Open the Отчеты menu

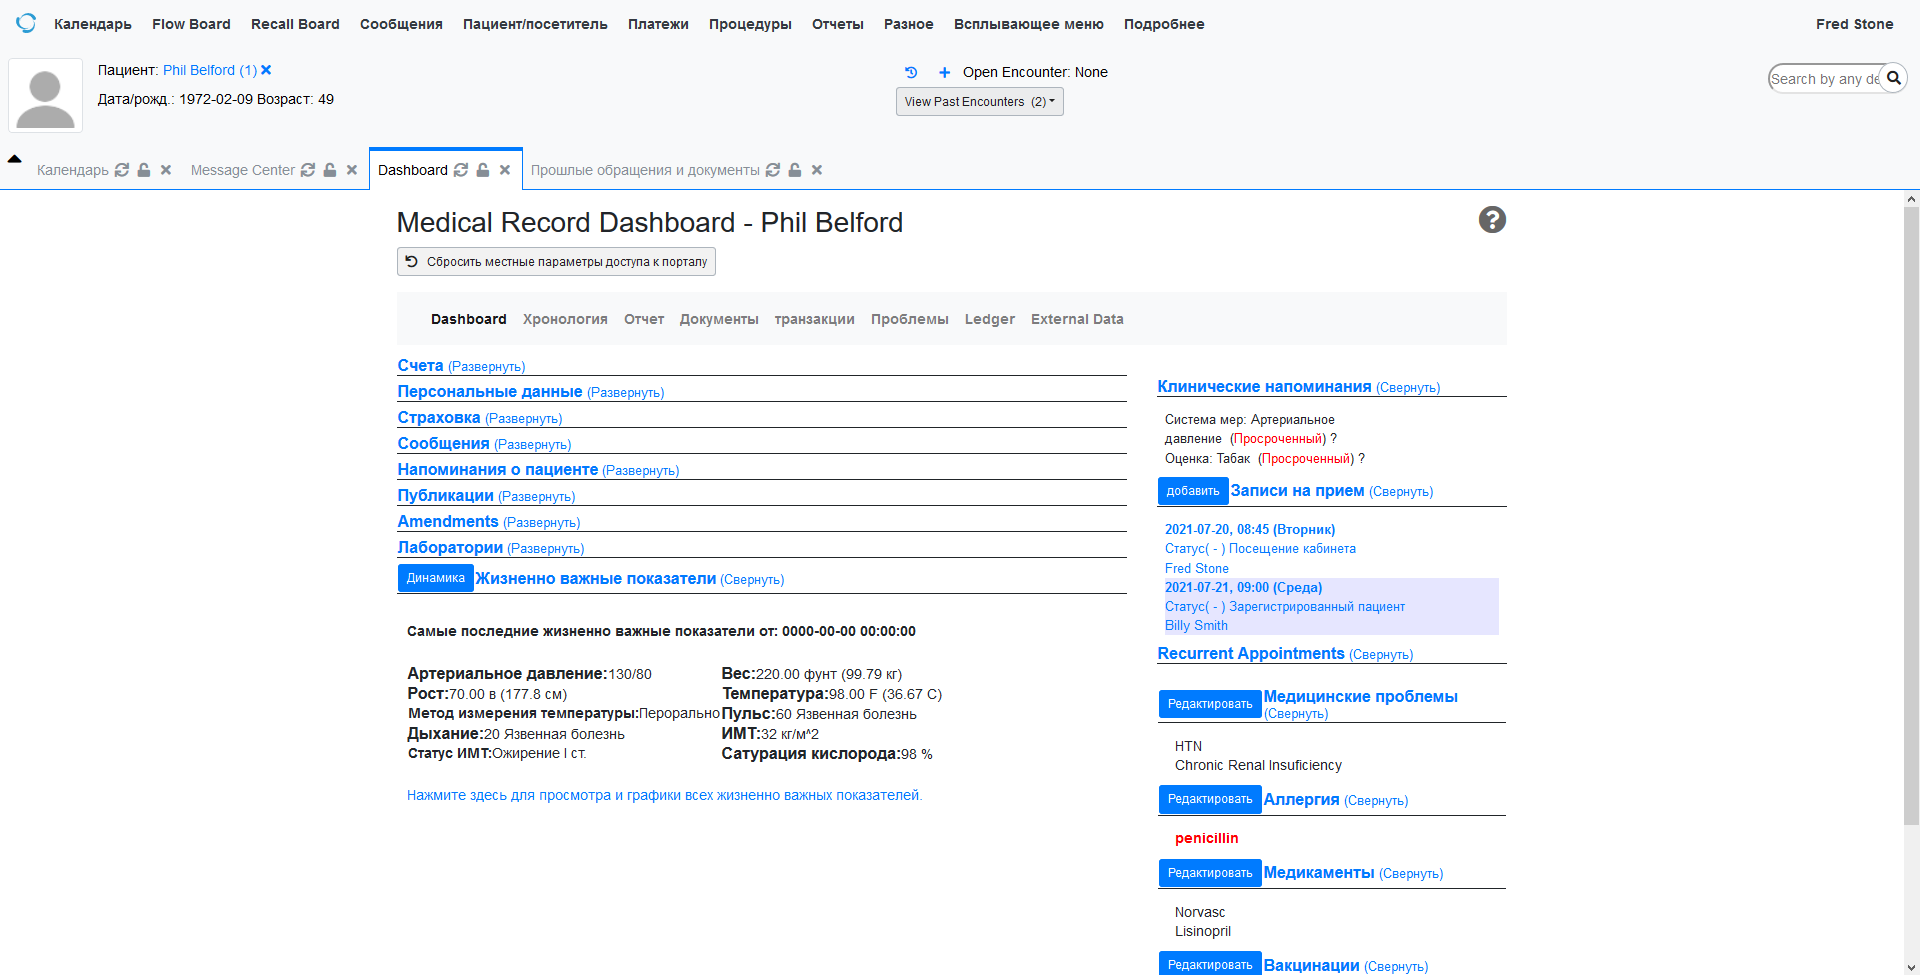coord(837,24)
